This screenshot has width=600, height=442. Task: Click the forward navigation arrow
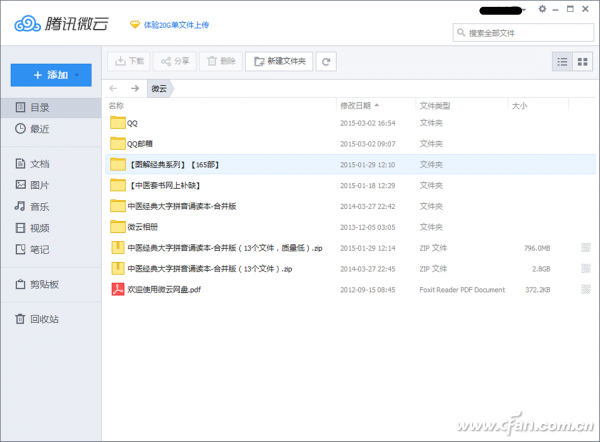[x=135, y=88]
